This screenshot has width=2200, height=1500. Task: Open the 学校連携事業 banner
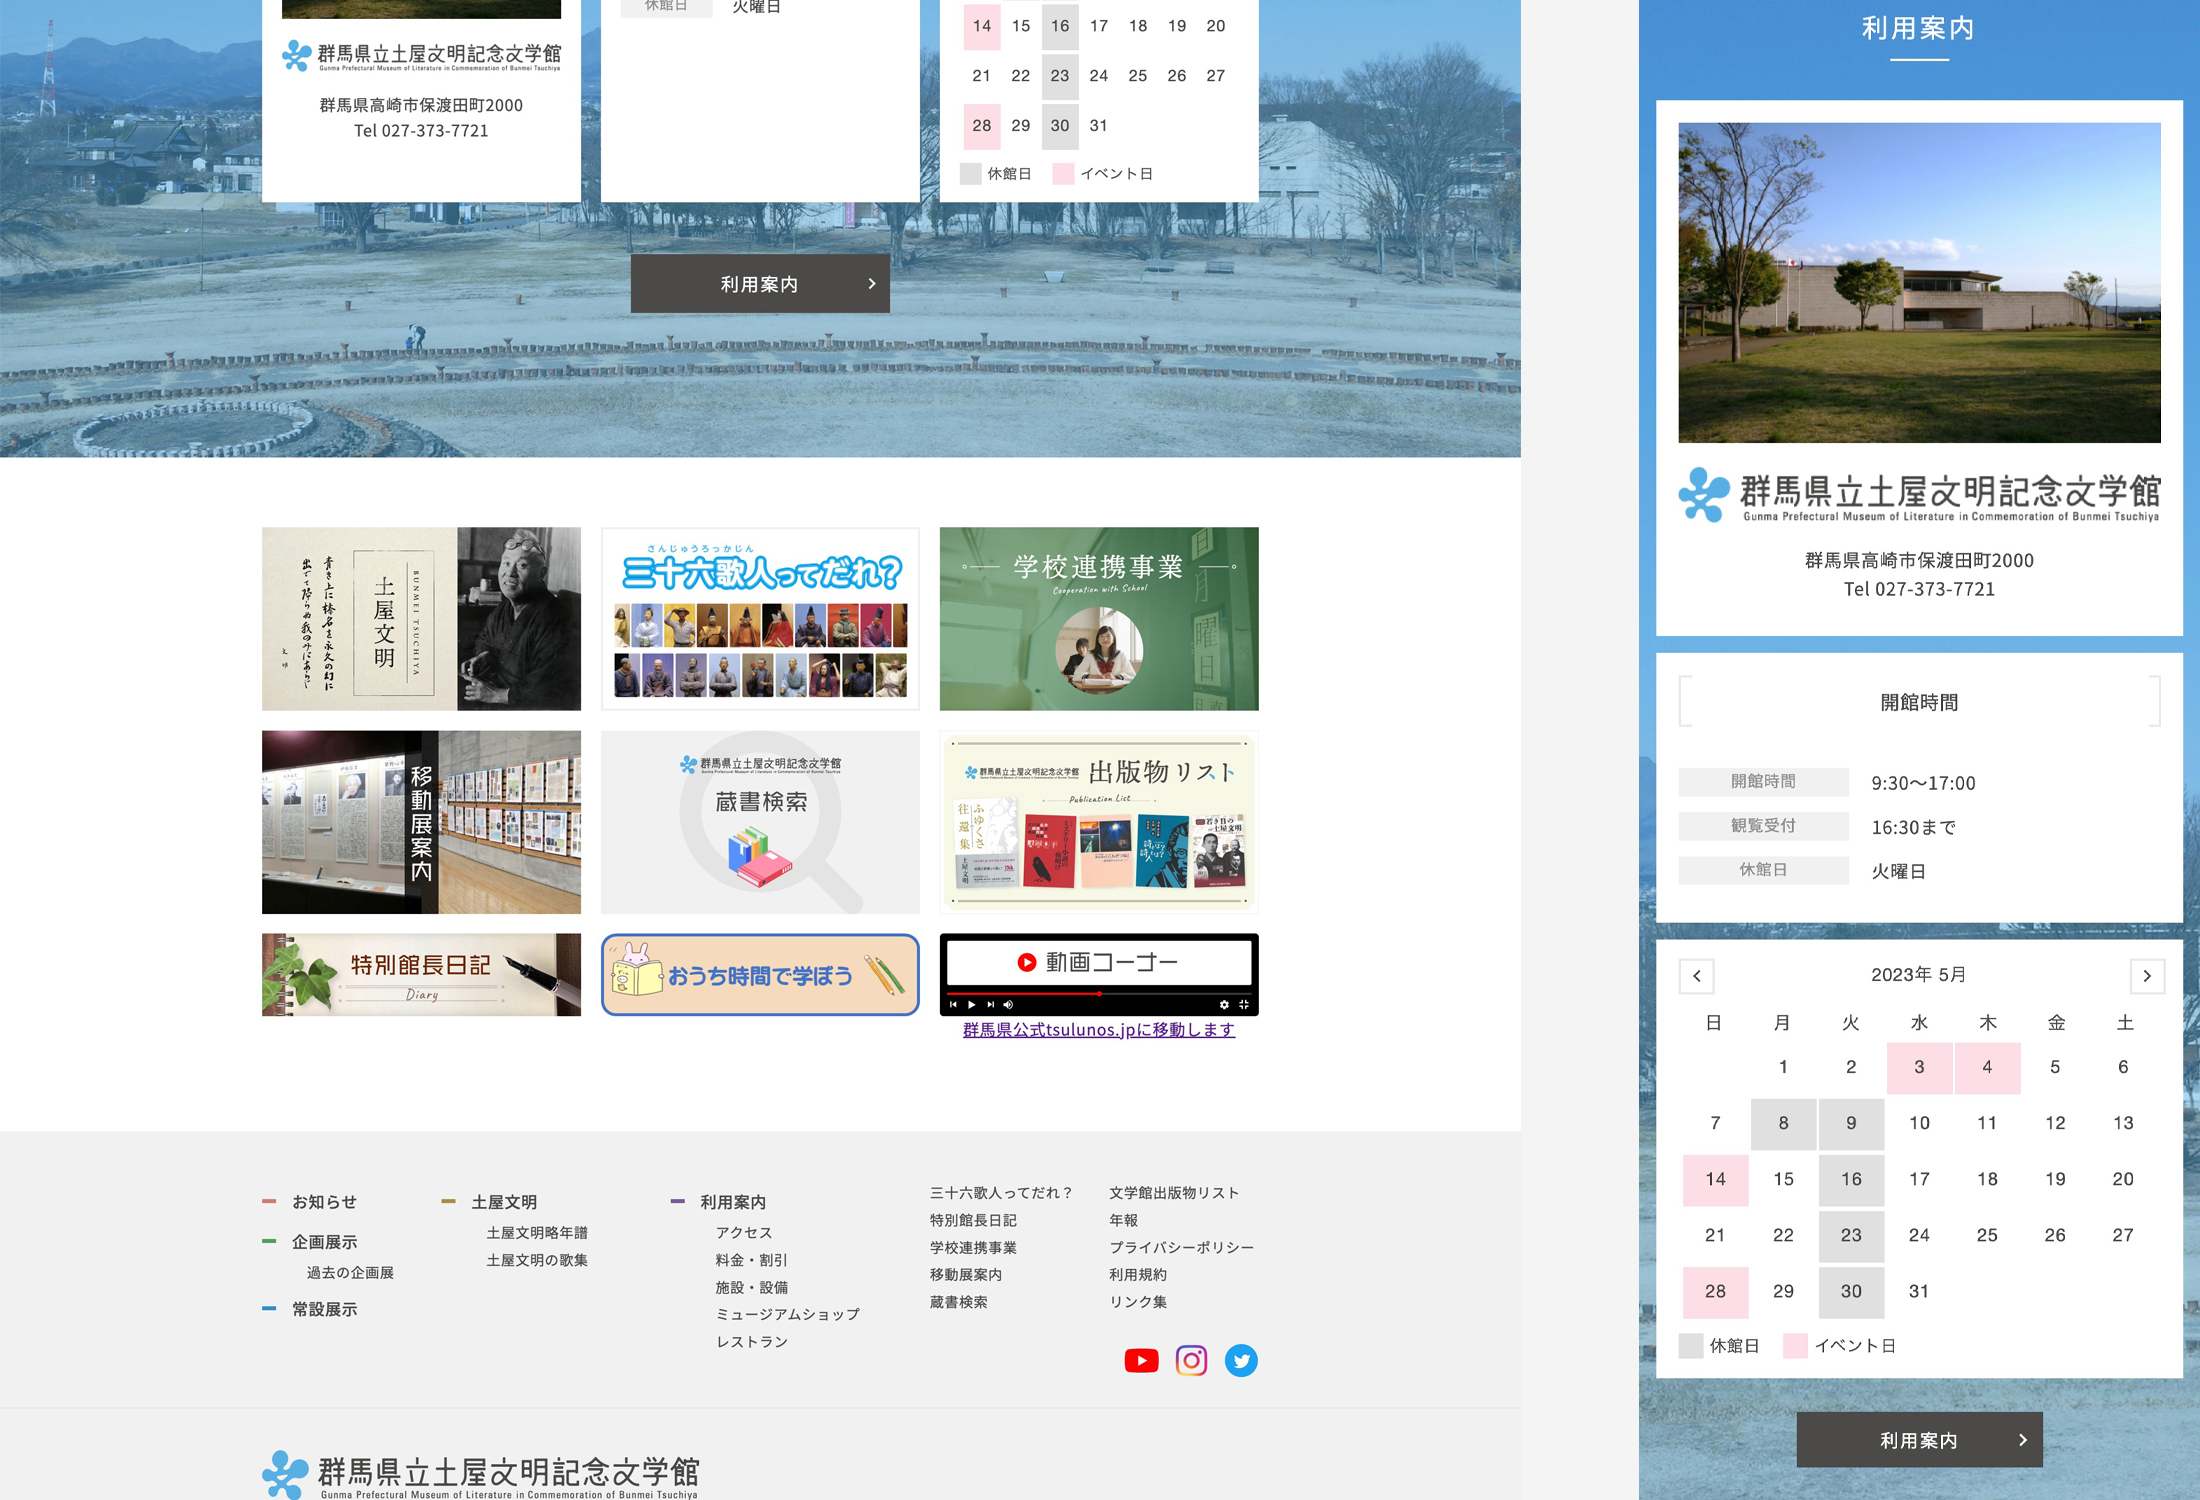click(1099, 619)
